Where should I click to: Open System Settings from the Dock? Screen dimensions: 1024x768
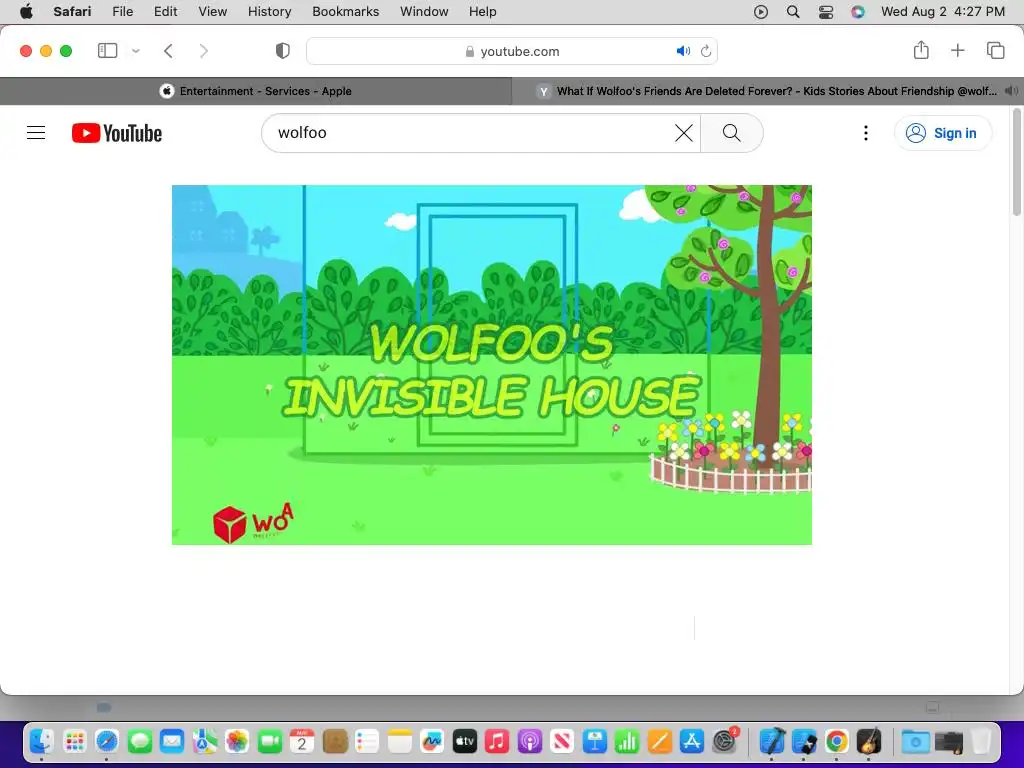[x=725, y=741]
